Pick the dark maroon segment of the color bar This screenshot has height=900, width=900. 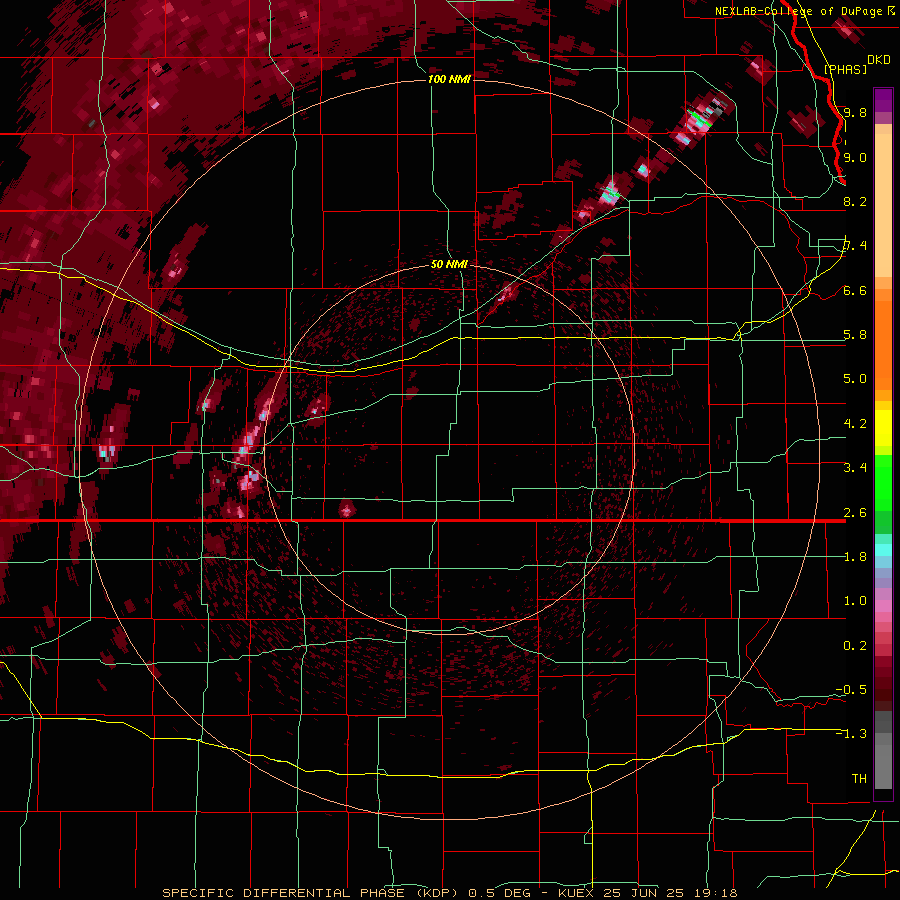883,683
